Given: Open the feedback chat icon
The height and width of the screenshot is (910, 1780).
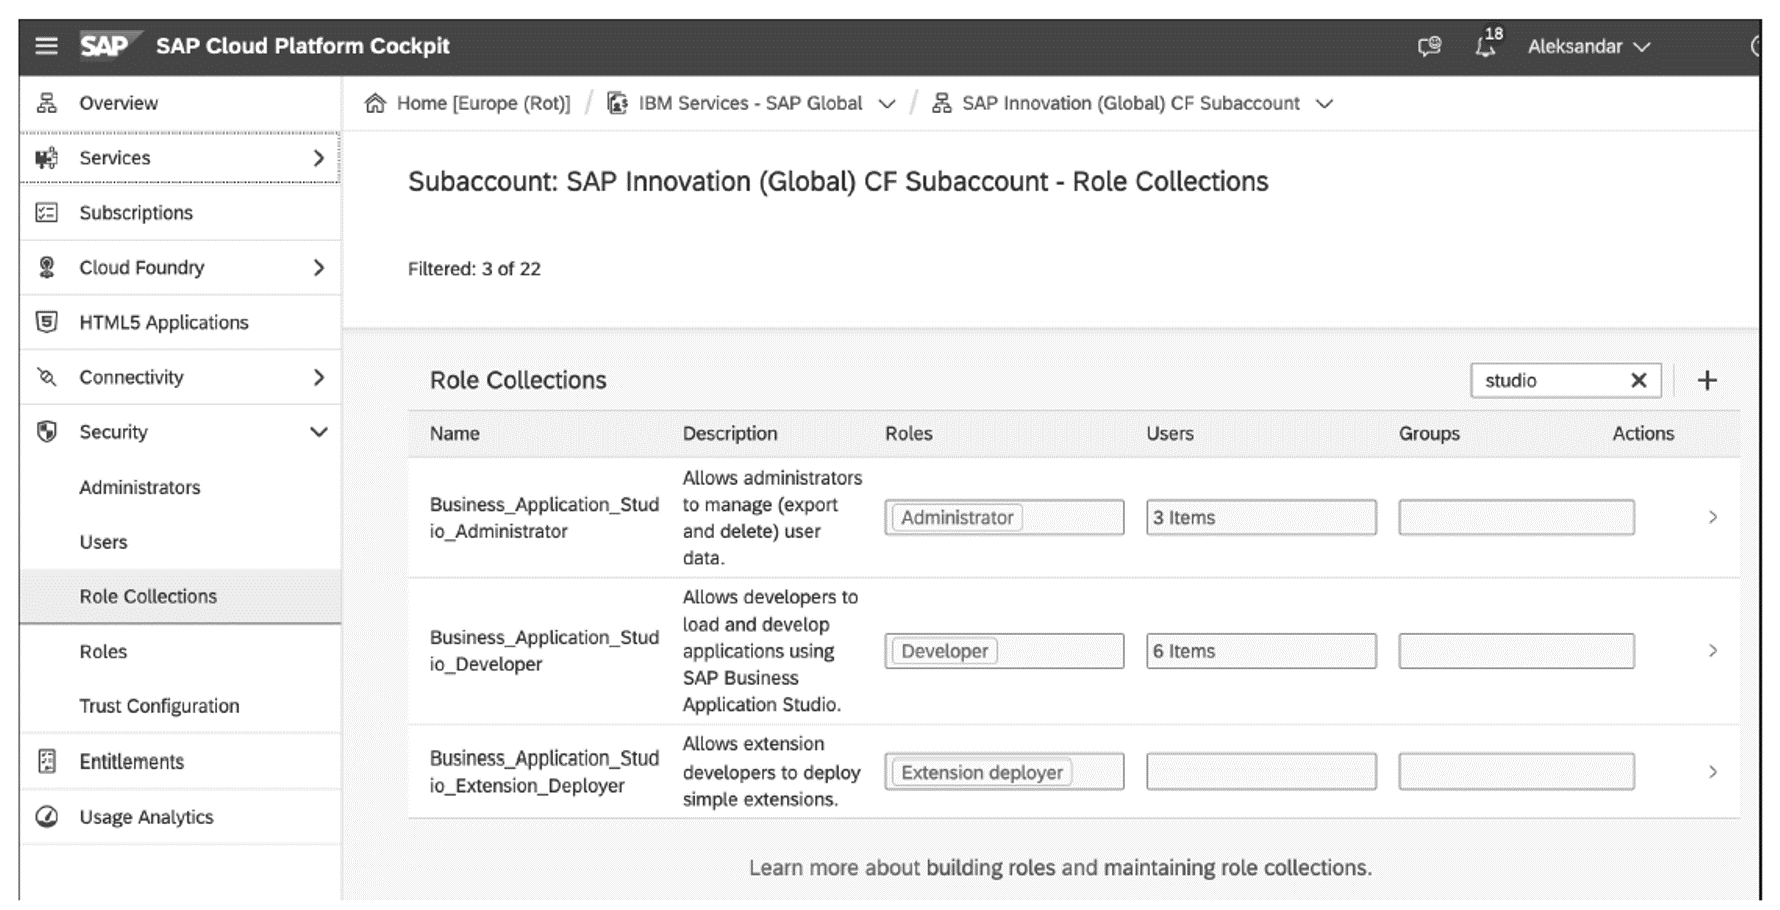Looking at the screenshot, I should (x=1429, y=46).
